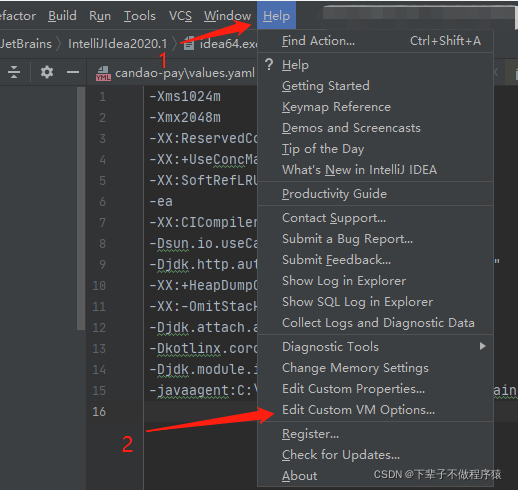Choose Show SQL Log in Explorer
The image size is (518, 490).
click(375, 302)
